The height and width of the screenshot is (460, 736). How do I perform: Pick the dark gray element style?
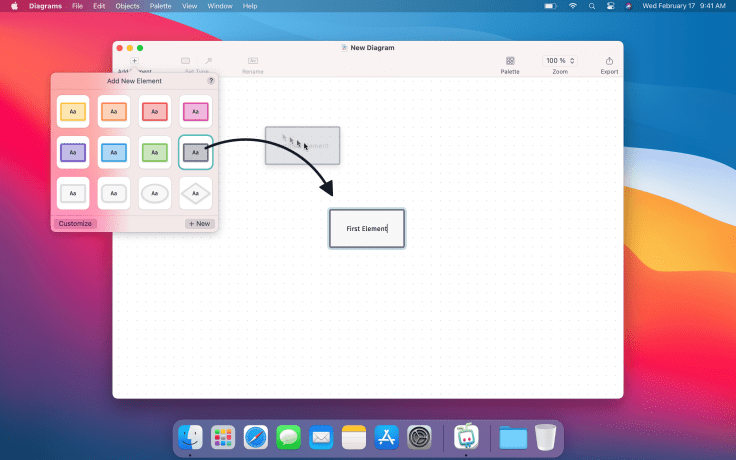(x=195, y=153)
